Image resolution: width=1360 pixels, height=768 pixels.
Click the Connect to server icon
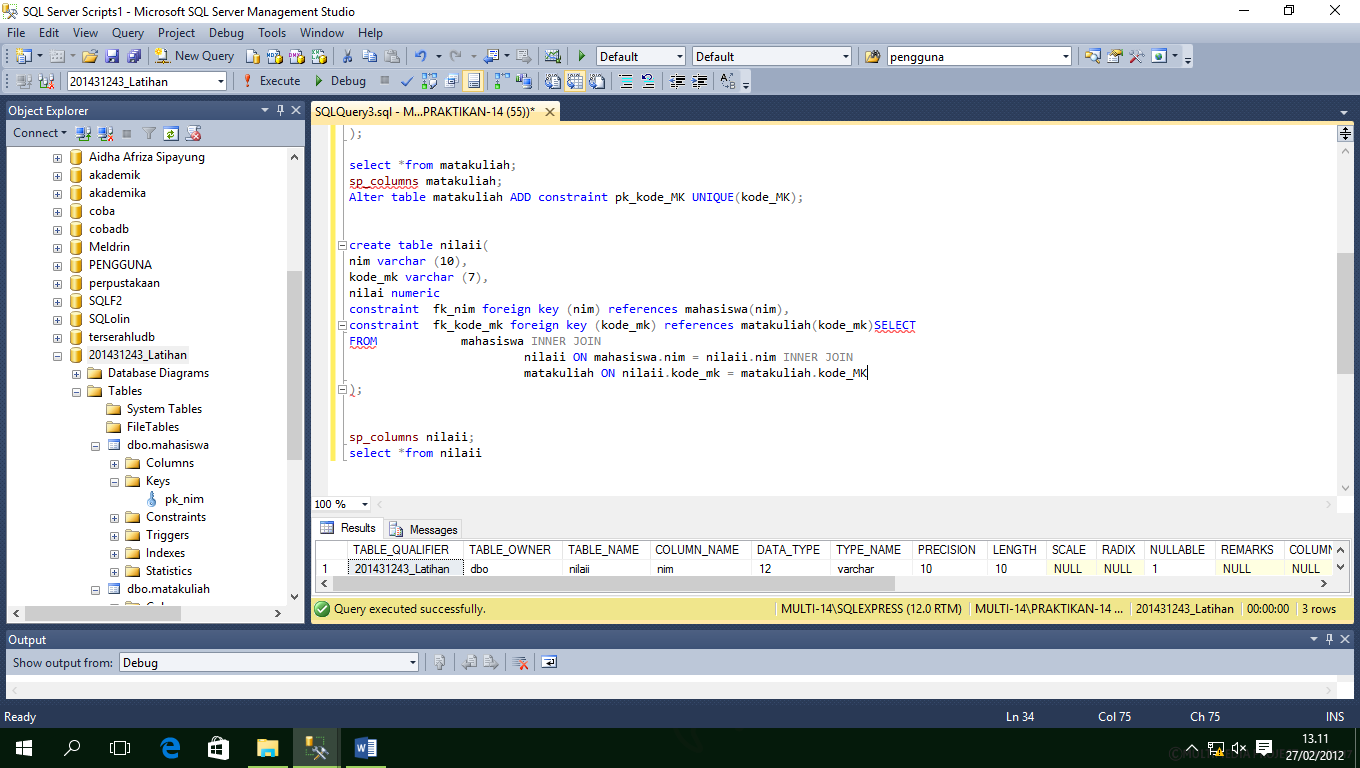83,132
